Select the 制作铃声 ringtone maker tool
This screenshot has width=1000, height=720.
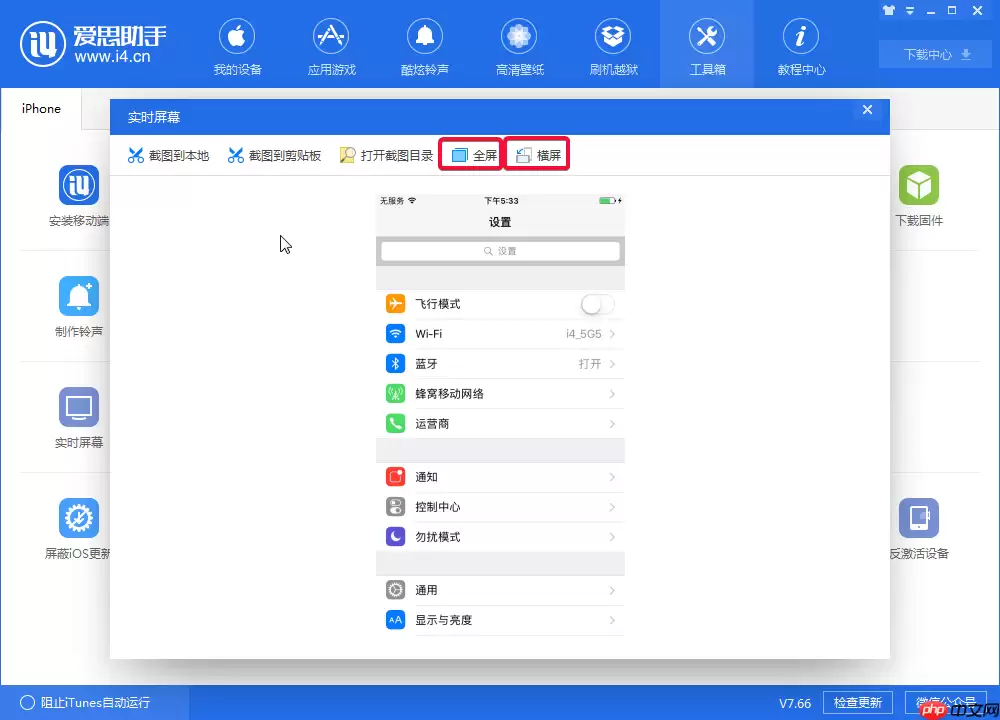coord(78,295)
